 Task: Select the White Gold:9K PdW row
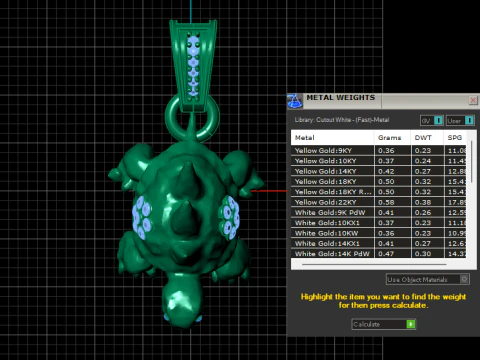(x=379, y=212)
